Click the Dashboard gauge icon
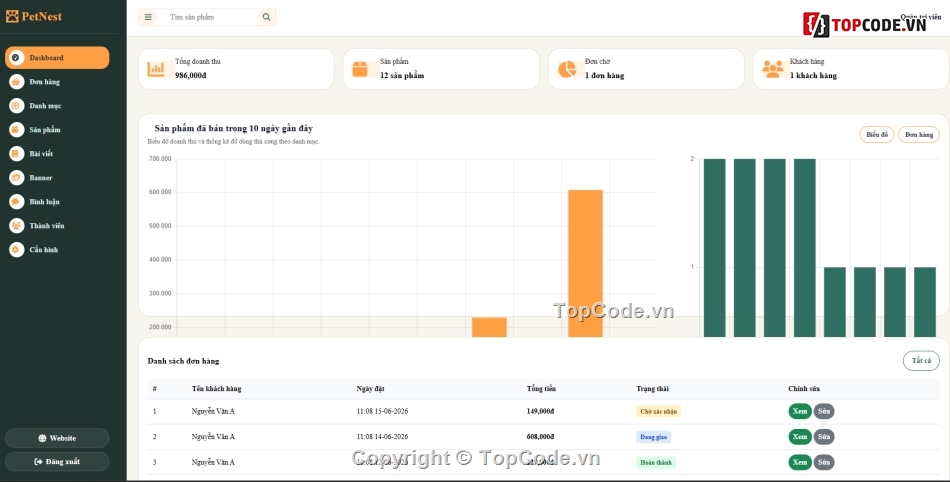 coord(16,58)
